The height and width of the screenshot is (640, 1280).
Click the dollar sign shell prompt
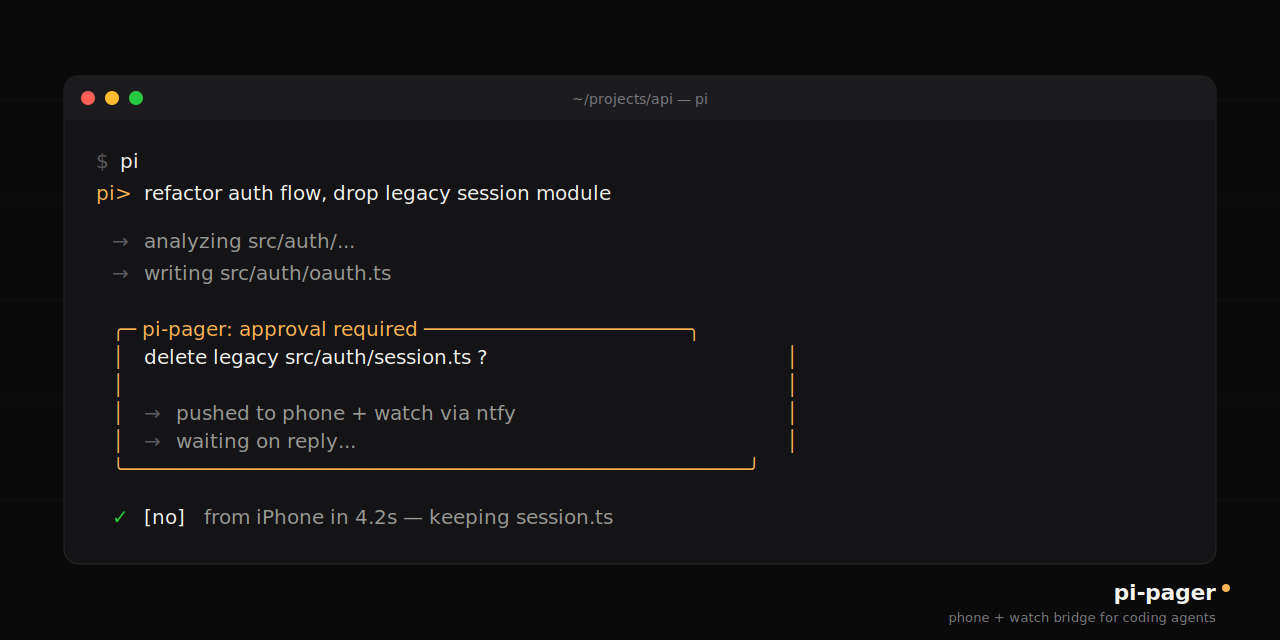pos(102,162)
